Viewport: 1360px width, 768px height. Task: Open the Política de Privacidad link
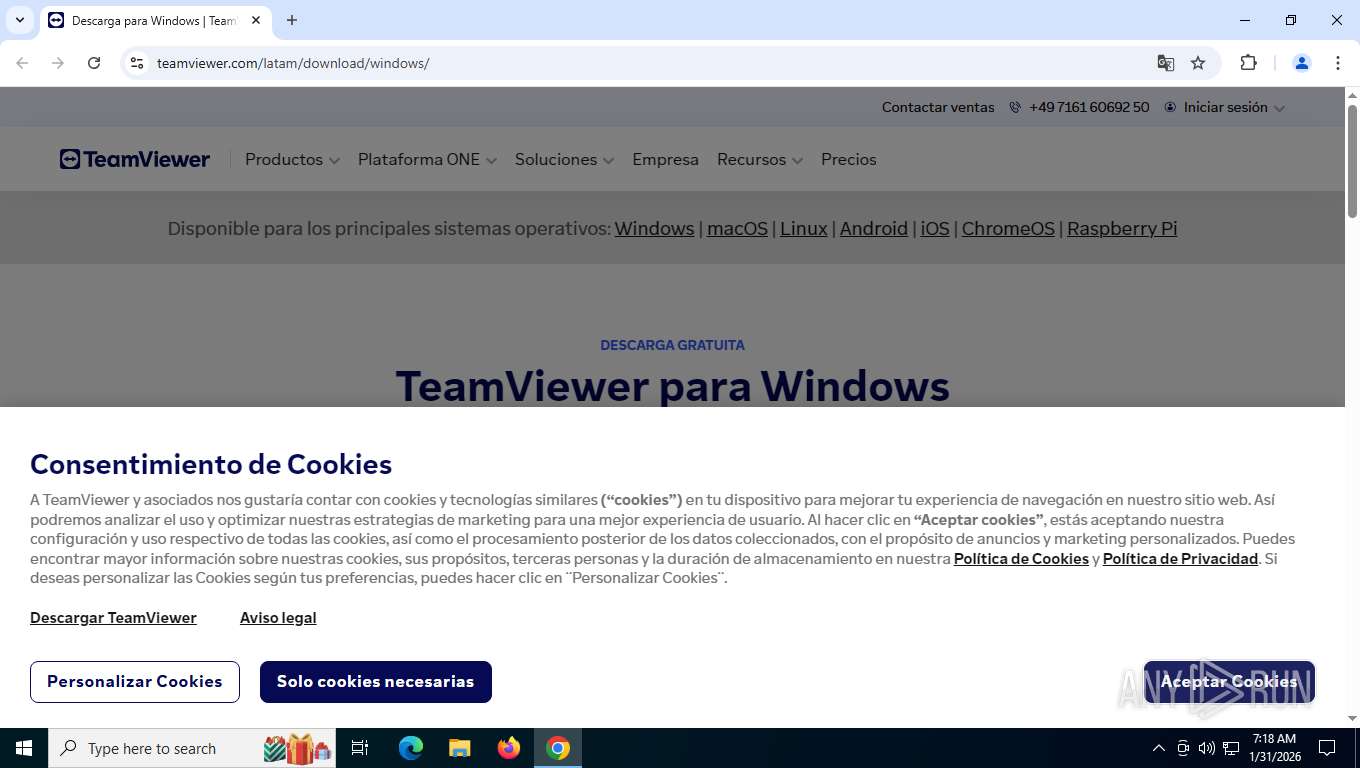[x=1180, y=558]
